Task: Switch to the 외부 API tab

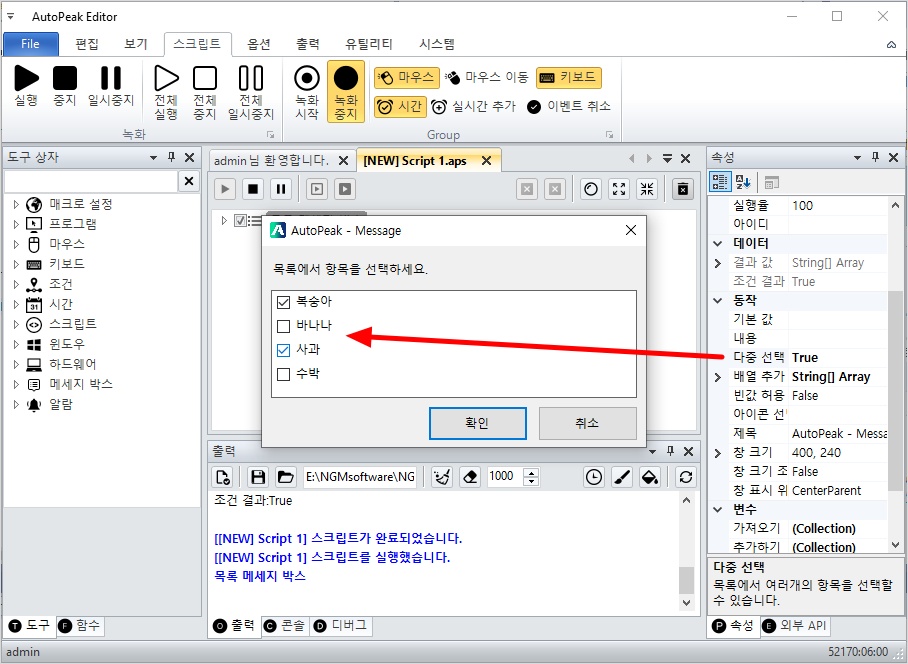Action: click(x=795, y=626)
